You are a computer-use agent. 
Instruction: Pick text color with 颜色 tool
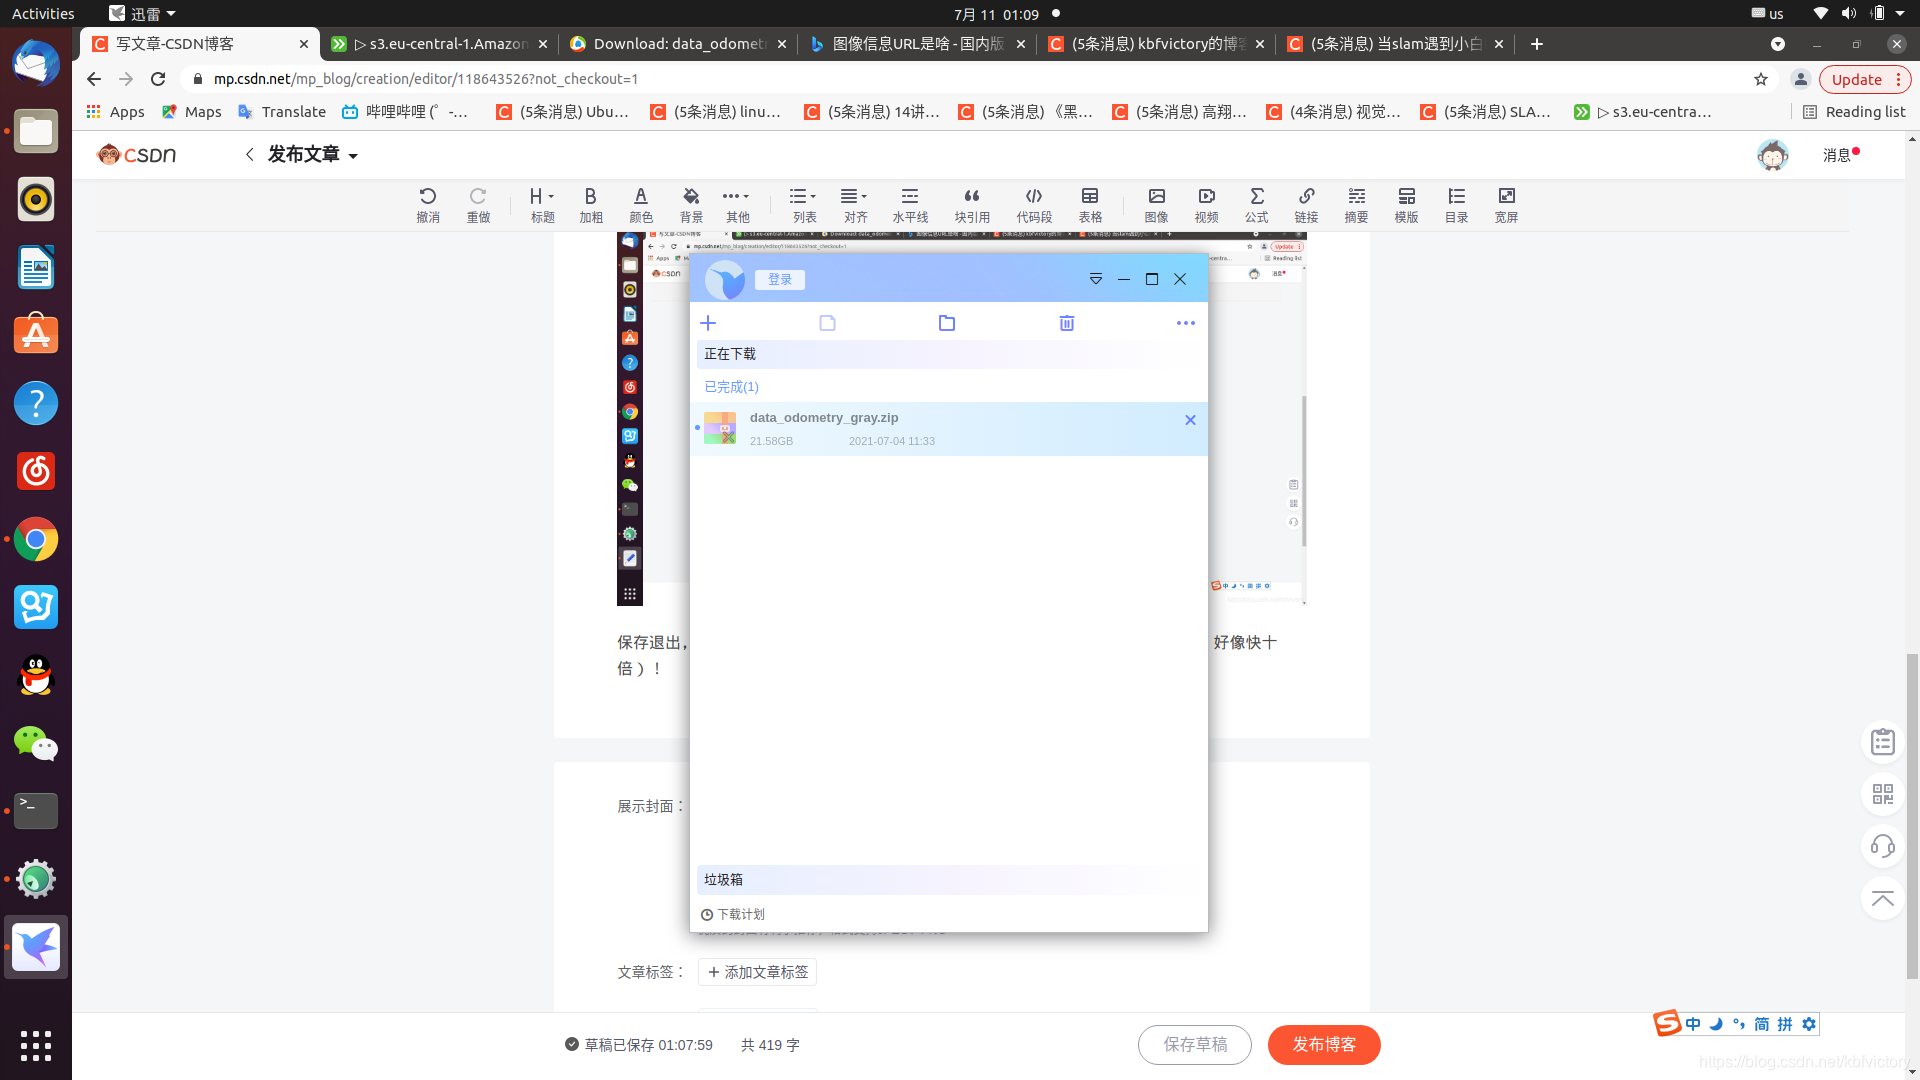coord(640,204)
